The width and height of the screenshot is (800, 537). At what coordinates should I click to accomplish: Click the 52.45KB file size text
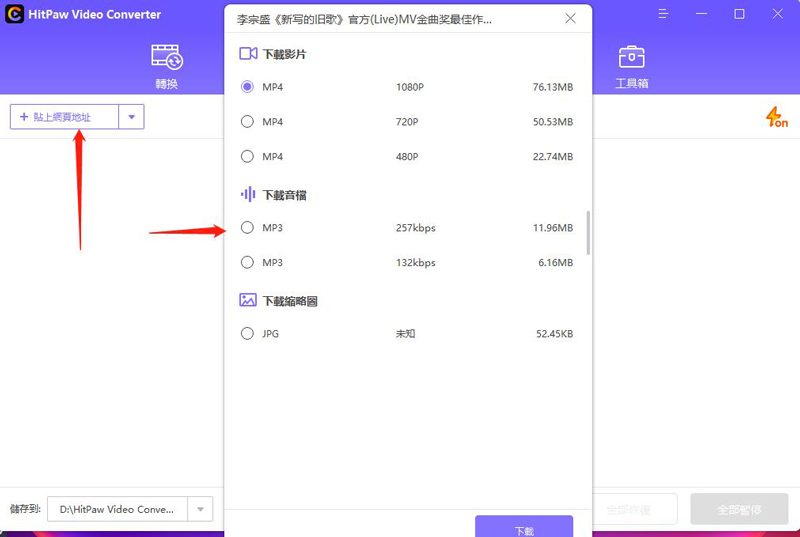[x=554, y=334]
